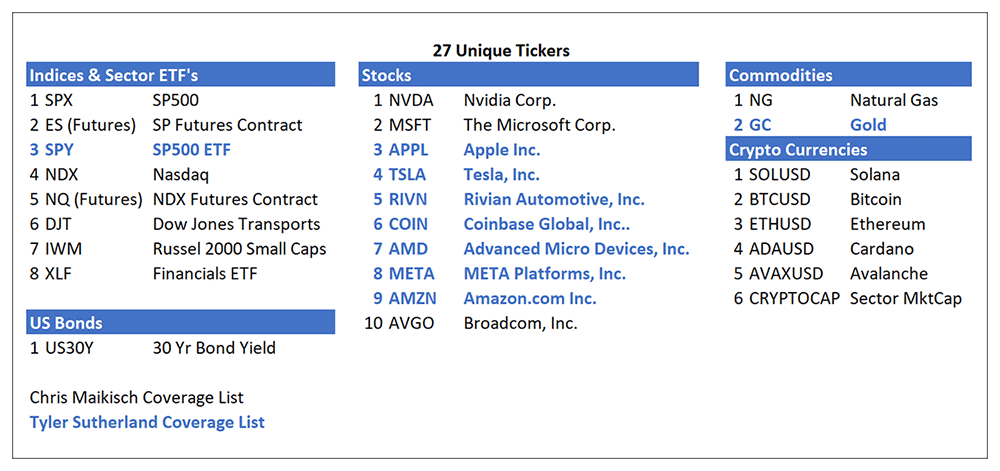The height and width of the screenshot is (471, 1000).
Task: Click Tesla, Inc. entry
Action: [501, 174]
